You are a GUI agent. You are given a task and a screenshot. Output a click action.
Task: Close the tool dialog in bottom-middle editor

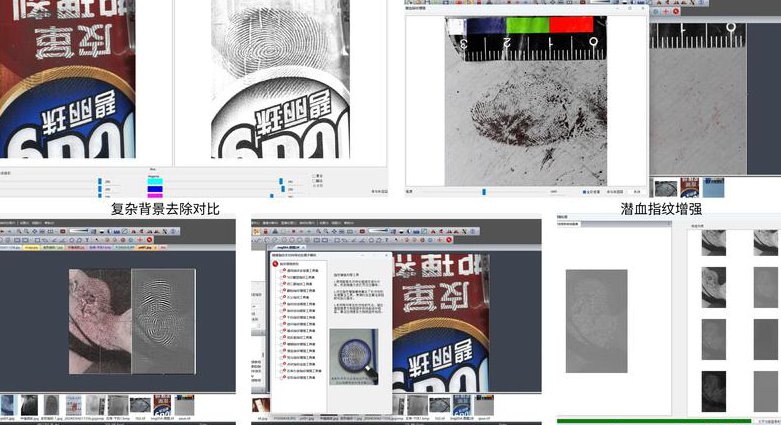click(x=387, y=255)
